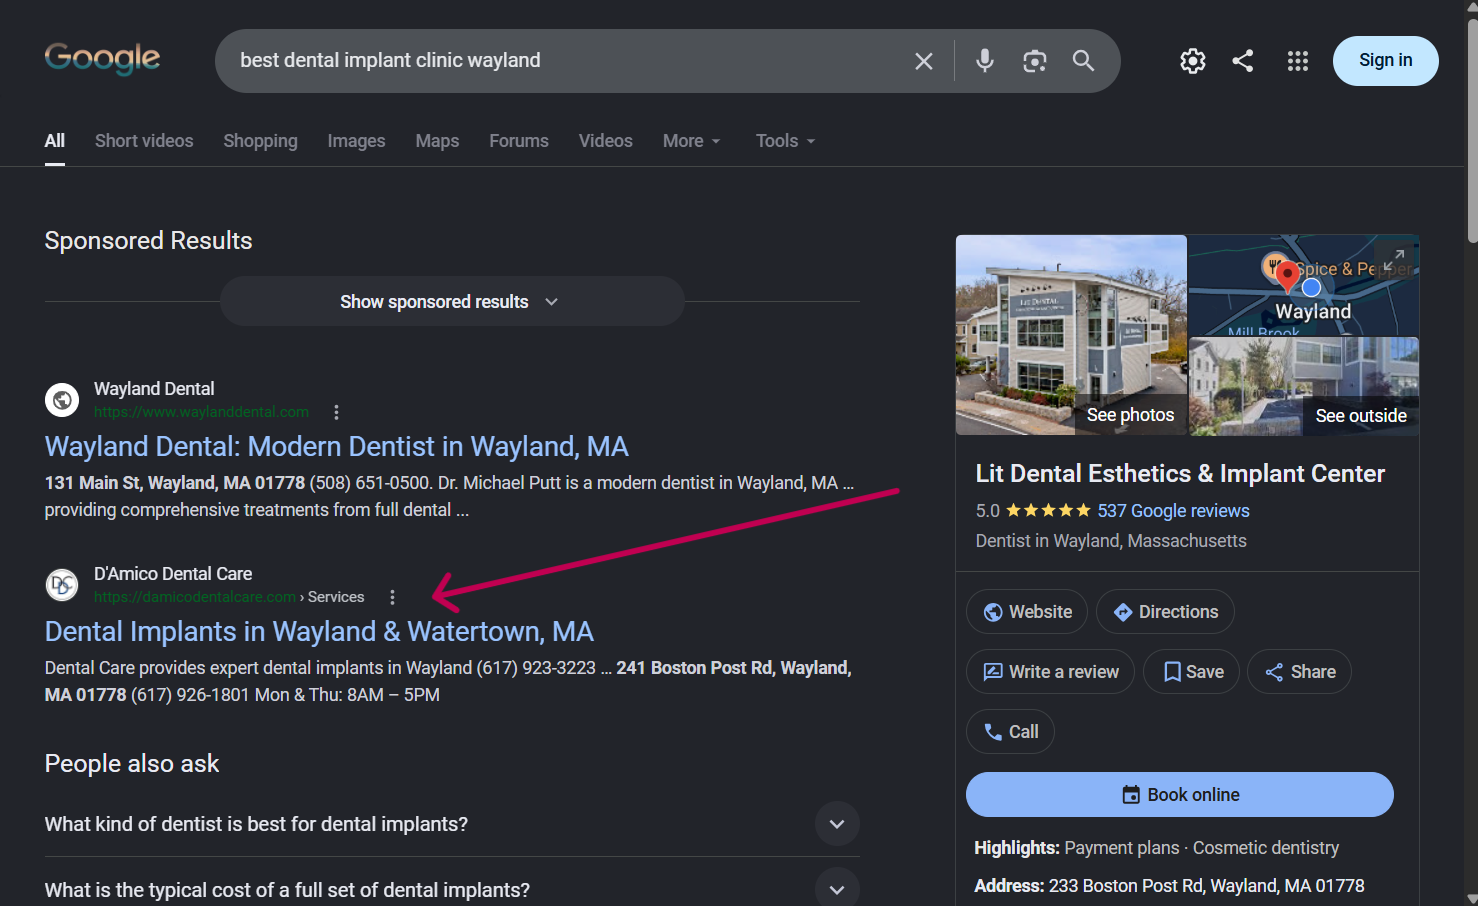Submit search with the magnifying glass icon
The image size is (1478, 906).
(1083, 61)
